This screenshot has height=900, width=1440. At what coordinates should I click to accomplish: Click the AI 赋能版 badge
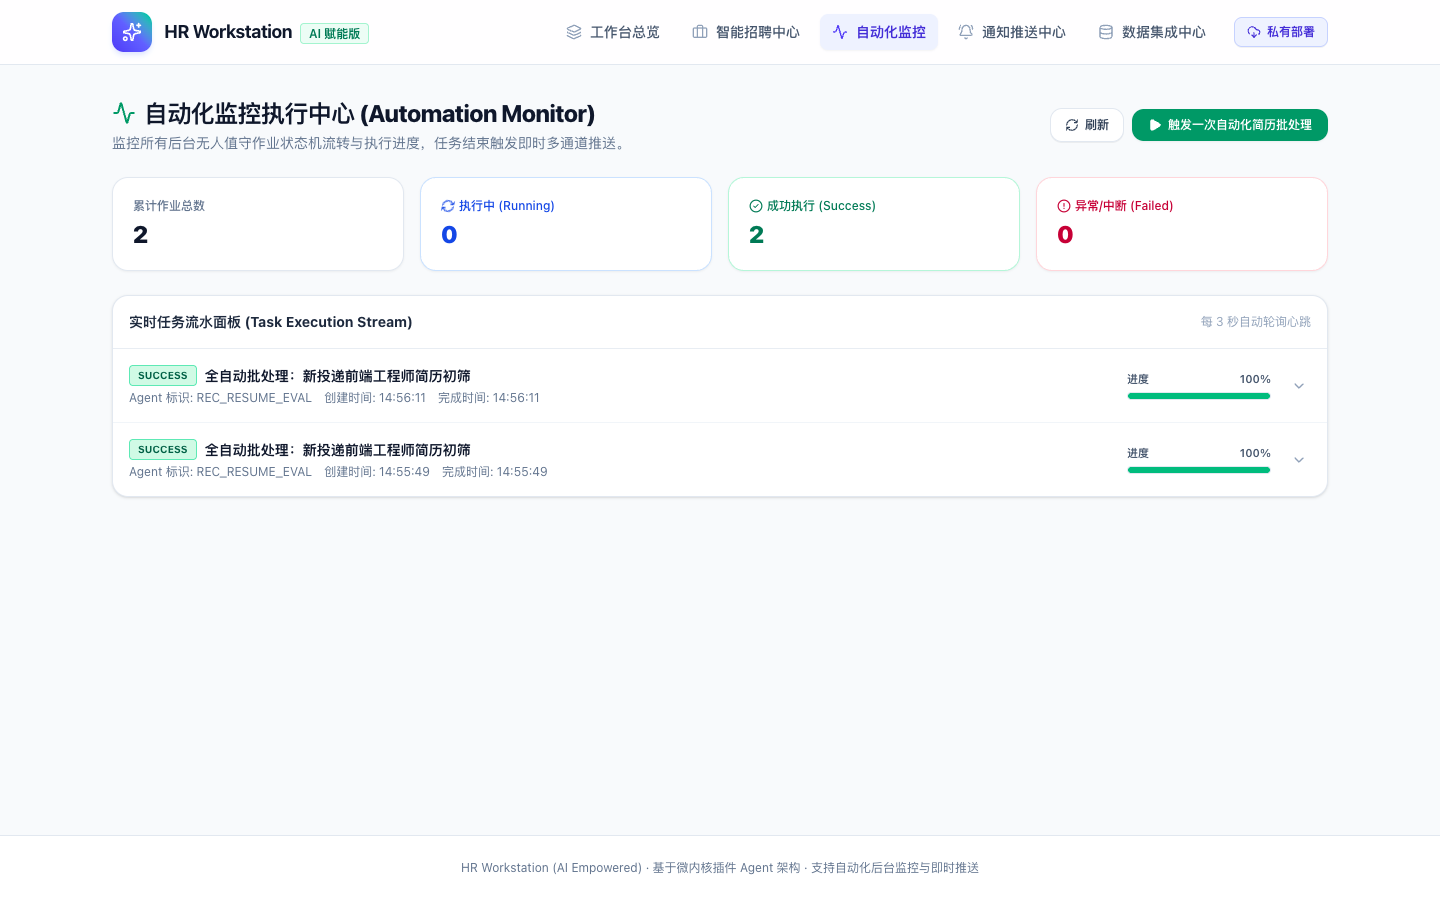(334, 33)
